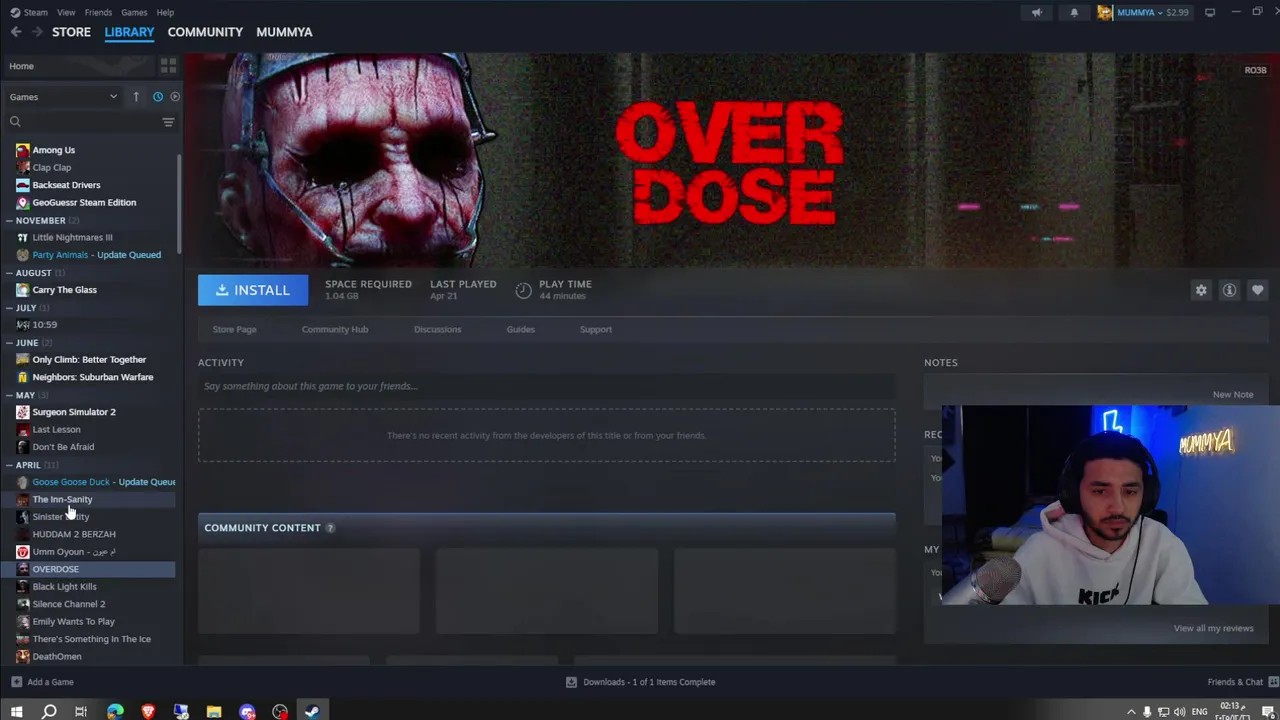Open the community content help icon

tap(330, 528)
